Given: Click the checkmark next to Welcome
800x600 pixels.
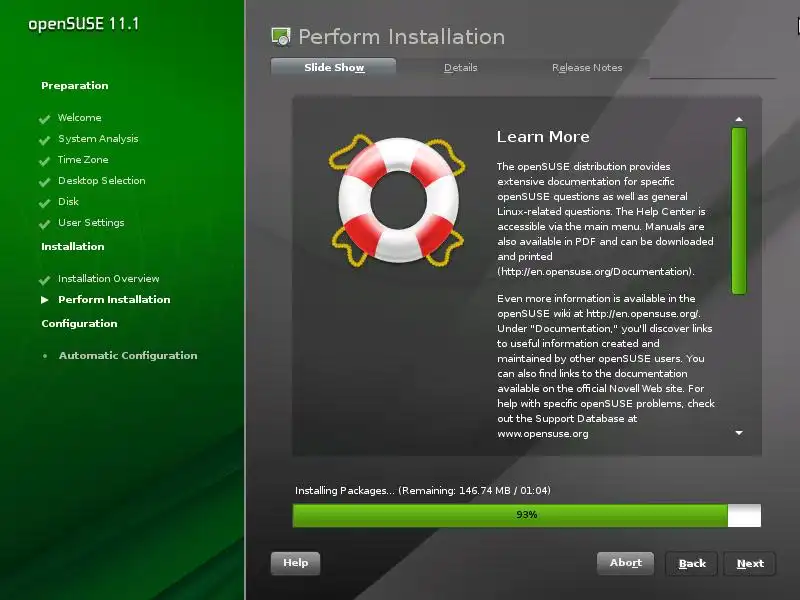Looking at the screenshot, I should click(45, 118).
